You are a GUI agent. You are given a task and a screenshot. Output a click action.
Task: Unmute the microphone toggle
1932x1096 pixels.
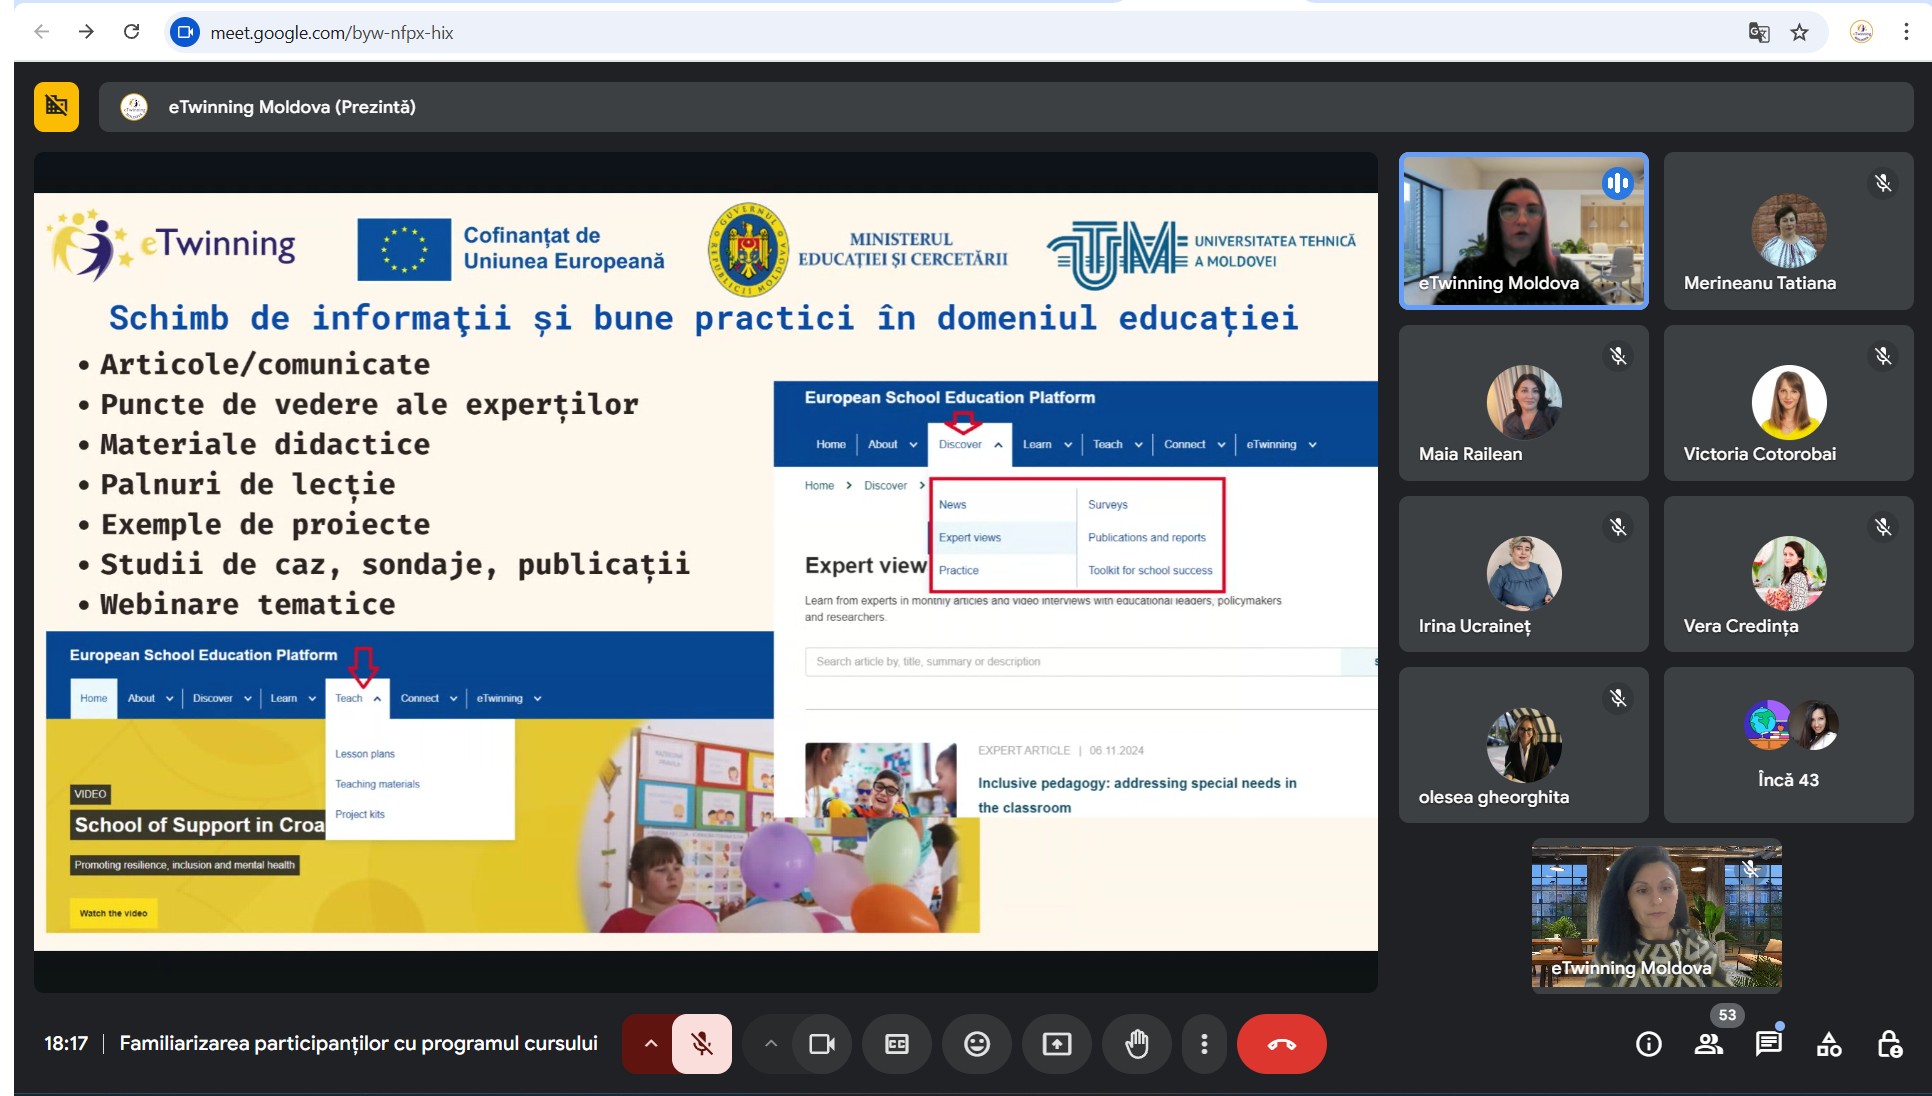pos(702,1044)
